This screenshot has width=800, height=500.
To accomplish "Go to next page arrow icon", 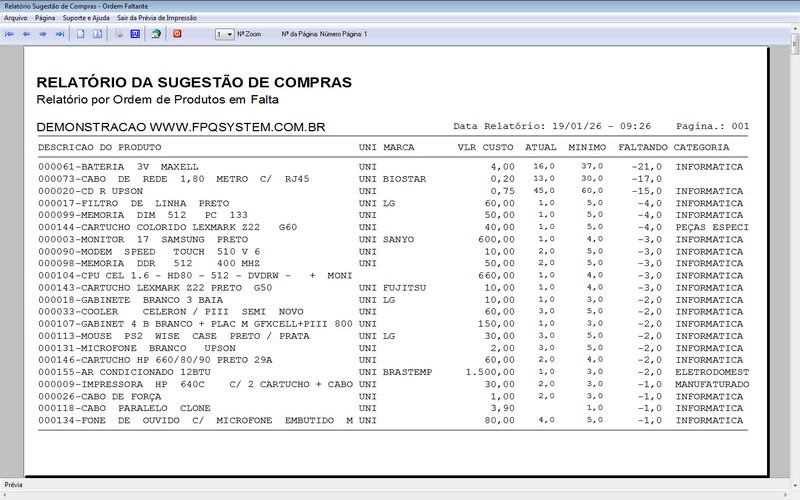I will [x=43, y=34].
